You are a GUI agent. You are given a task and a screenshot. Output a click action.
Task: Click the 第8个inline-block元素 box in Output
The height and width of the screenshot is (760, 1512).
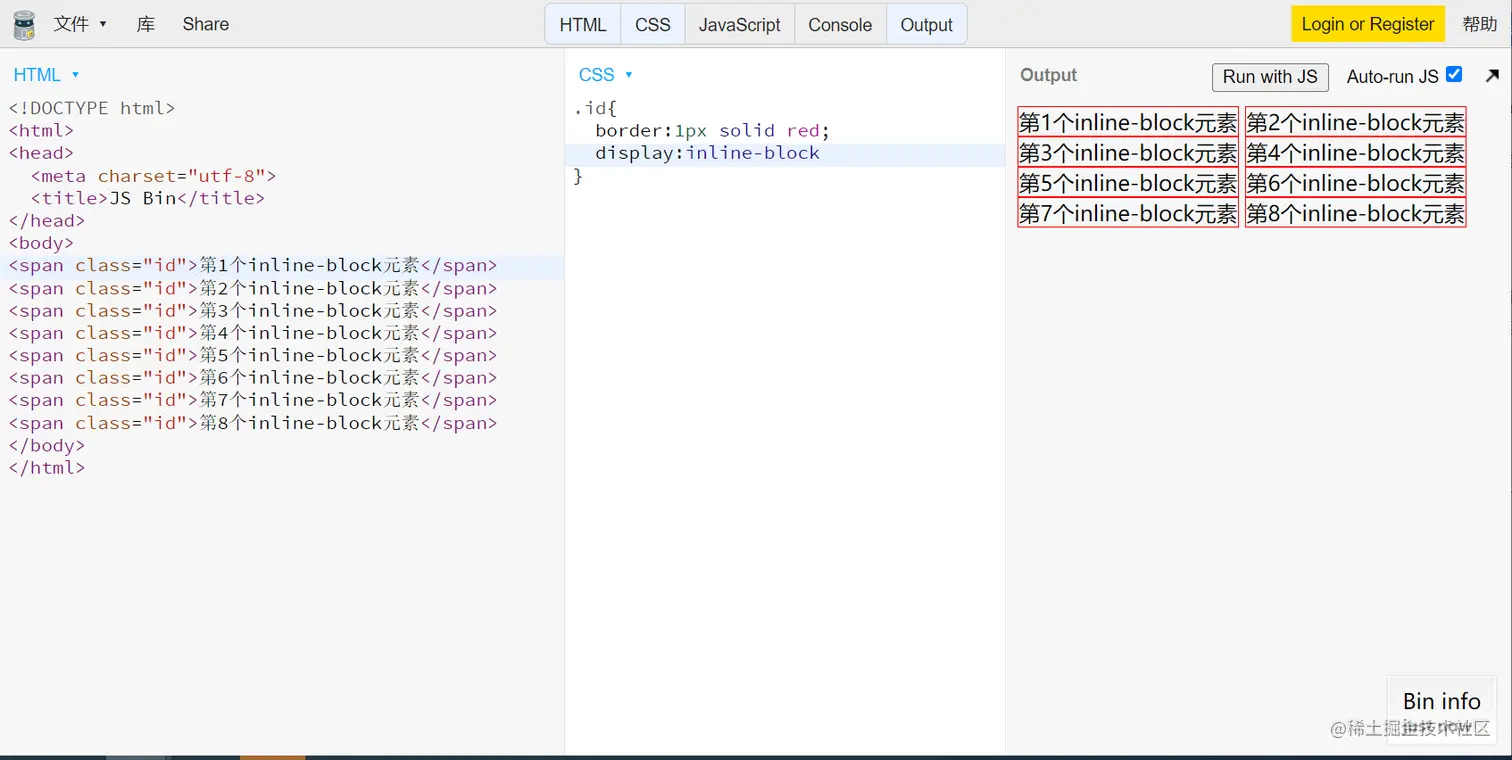pyautogui.click(x=1356, y=213)
